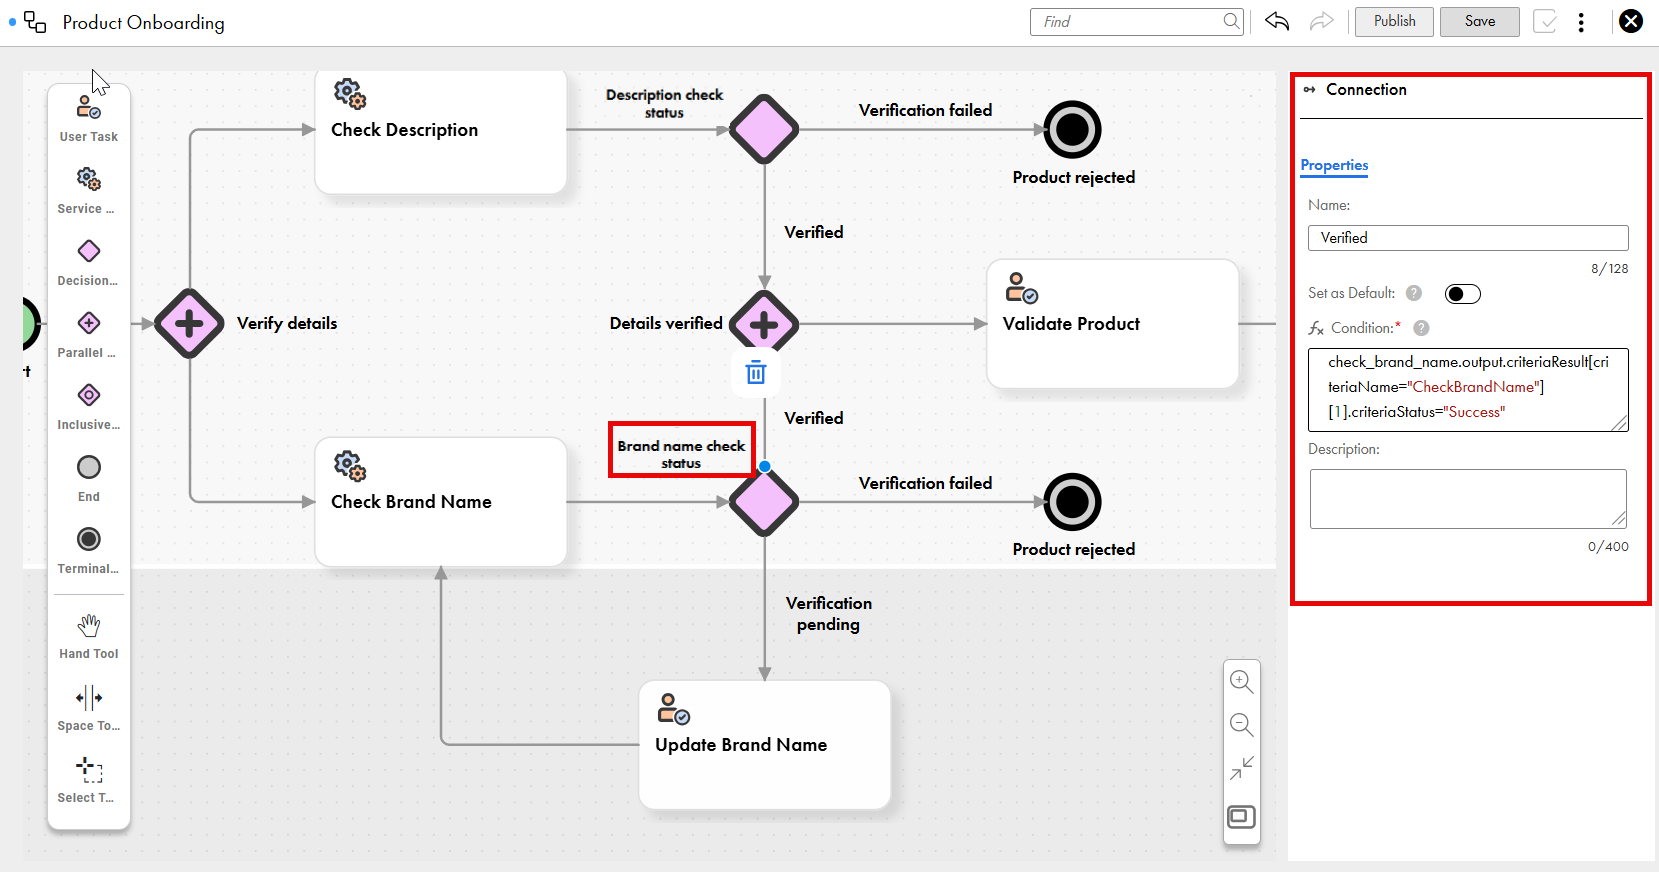Zoom in on the canvas
Image resolution: width=1659 pixels, height=872 pixels.
(x=1242, y=681)
